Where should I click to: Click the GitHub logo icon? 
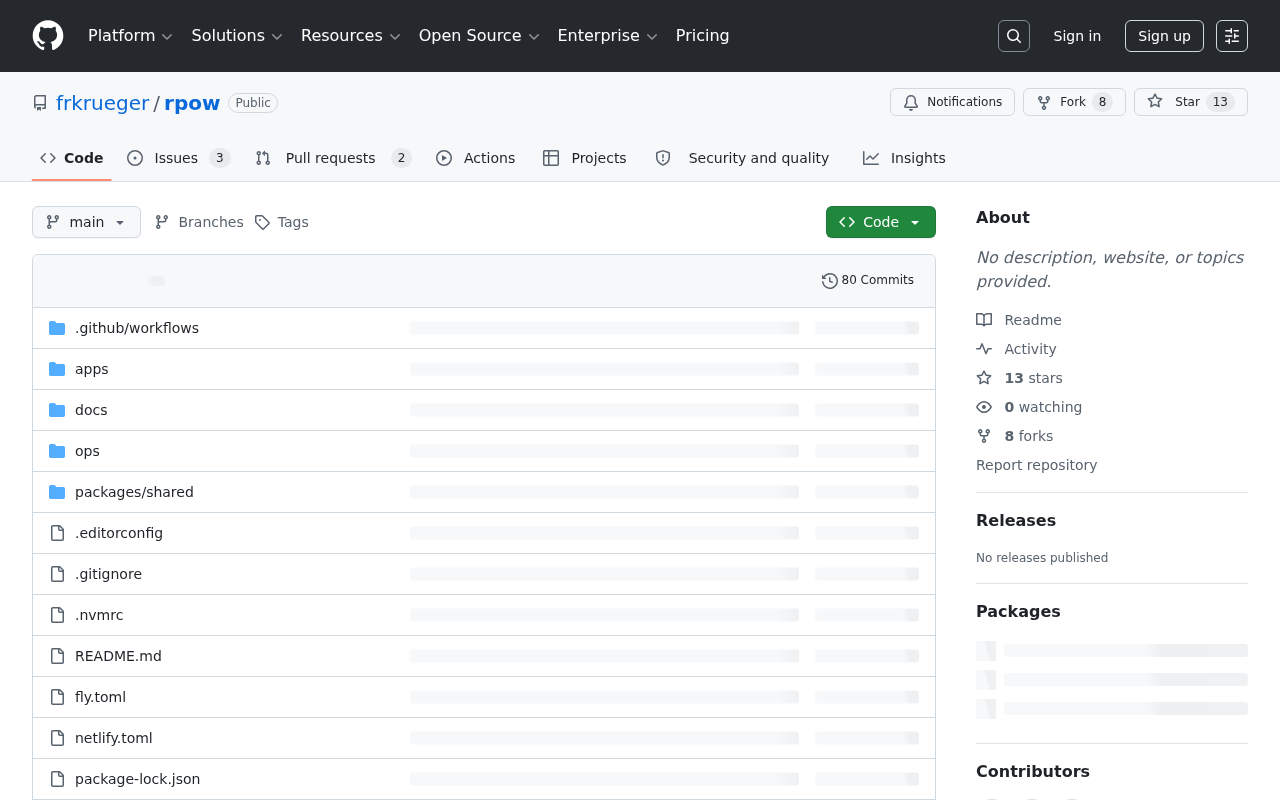[x=48, y=36]
